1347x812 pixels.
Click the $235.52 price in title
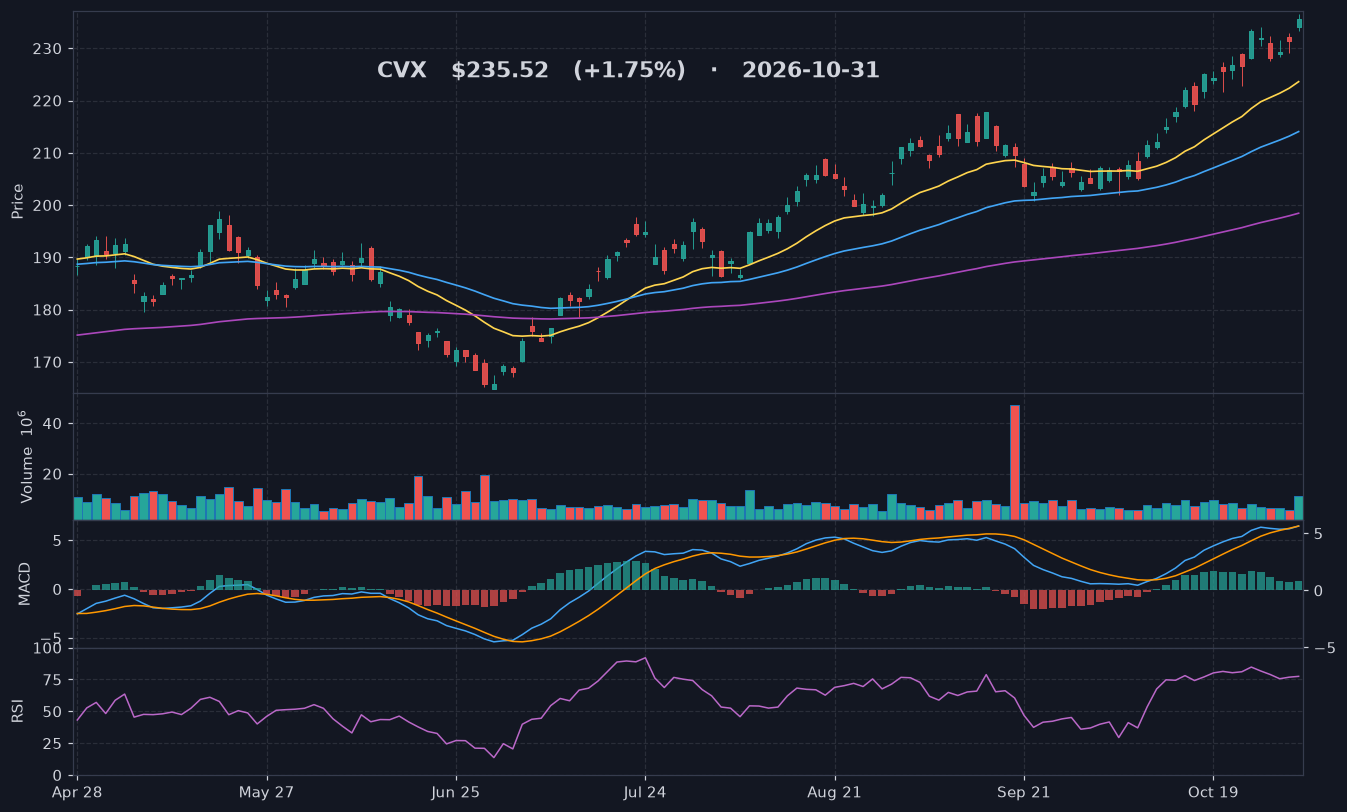(500, 71)
